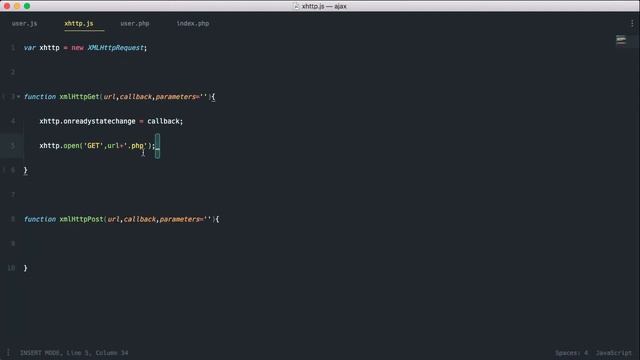The image size is (640, 360).
Task: Click onreadystatechange on line 4
Action: click(99, 121)
